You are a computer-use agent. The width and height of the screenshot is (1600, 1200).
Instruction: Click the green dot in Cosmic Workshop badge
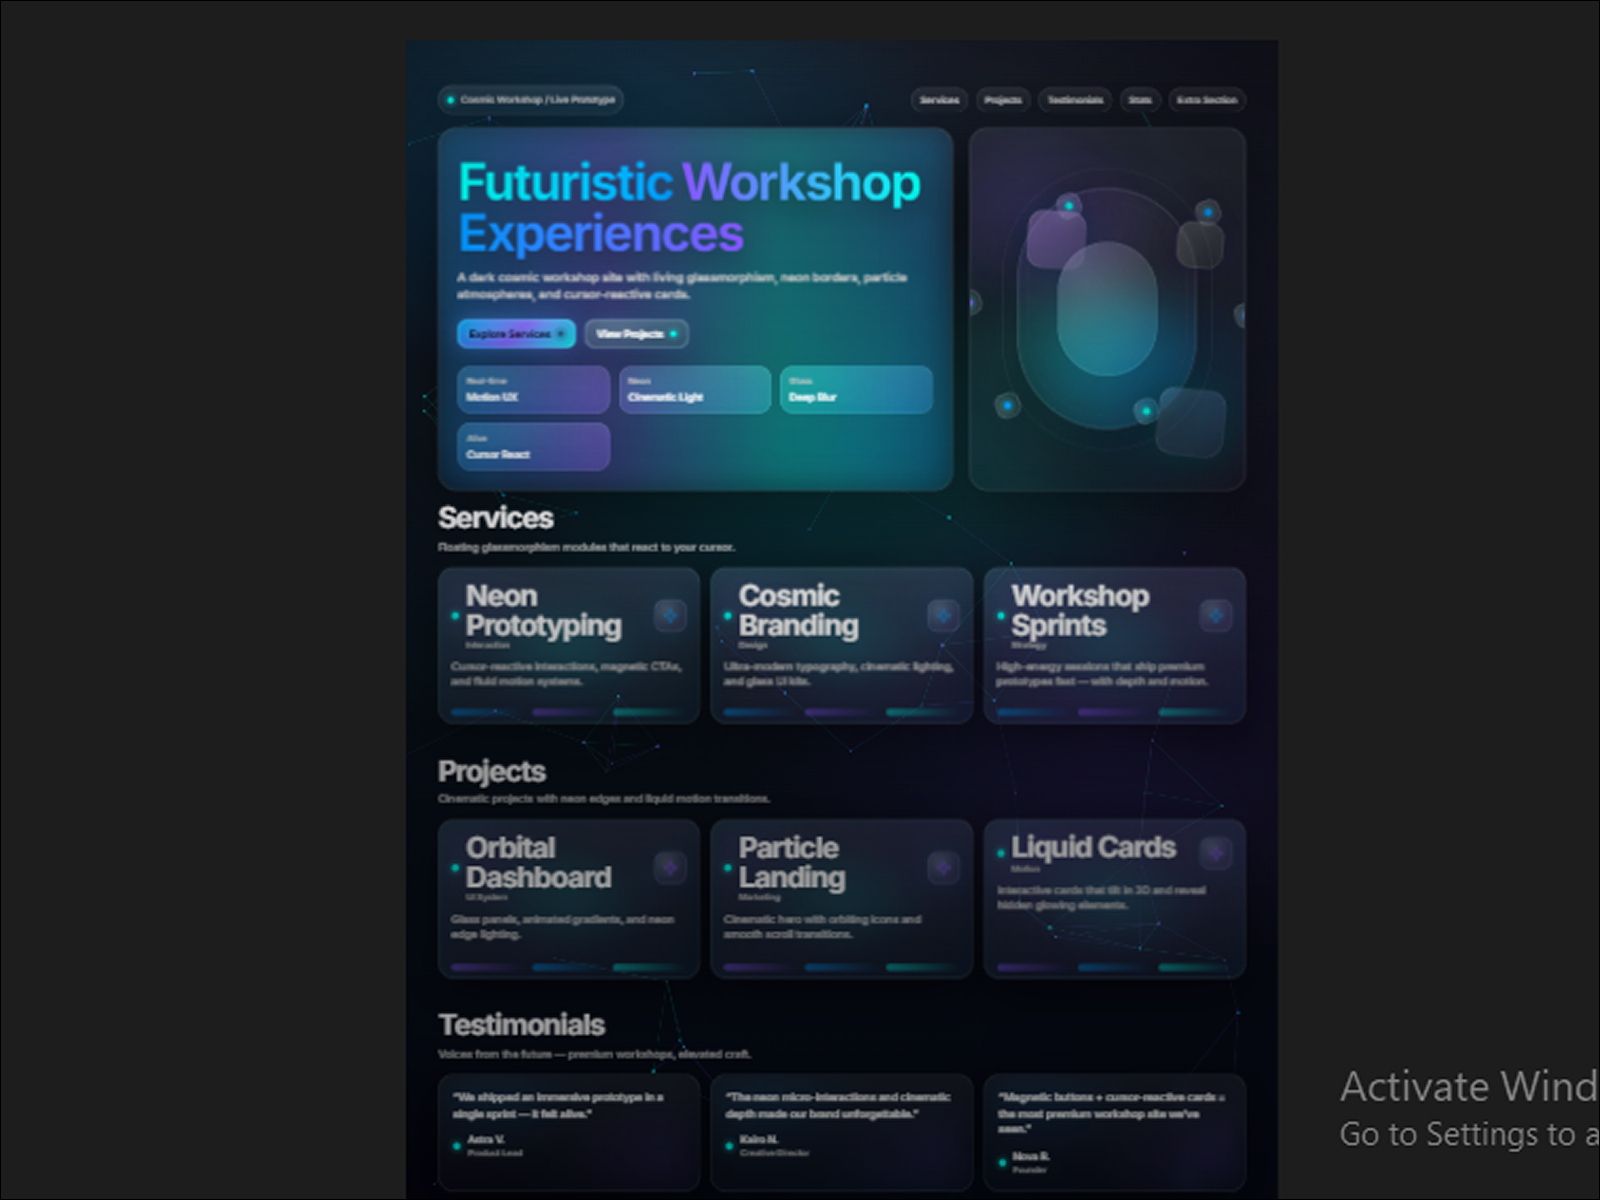[x=450, y=100]
